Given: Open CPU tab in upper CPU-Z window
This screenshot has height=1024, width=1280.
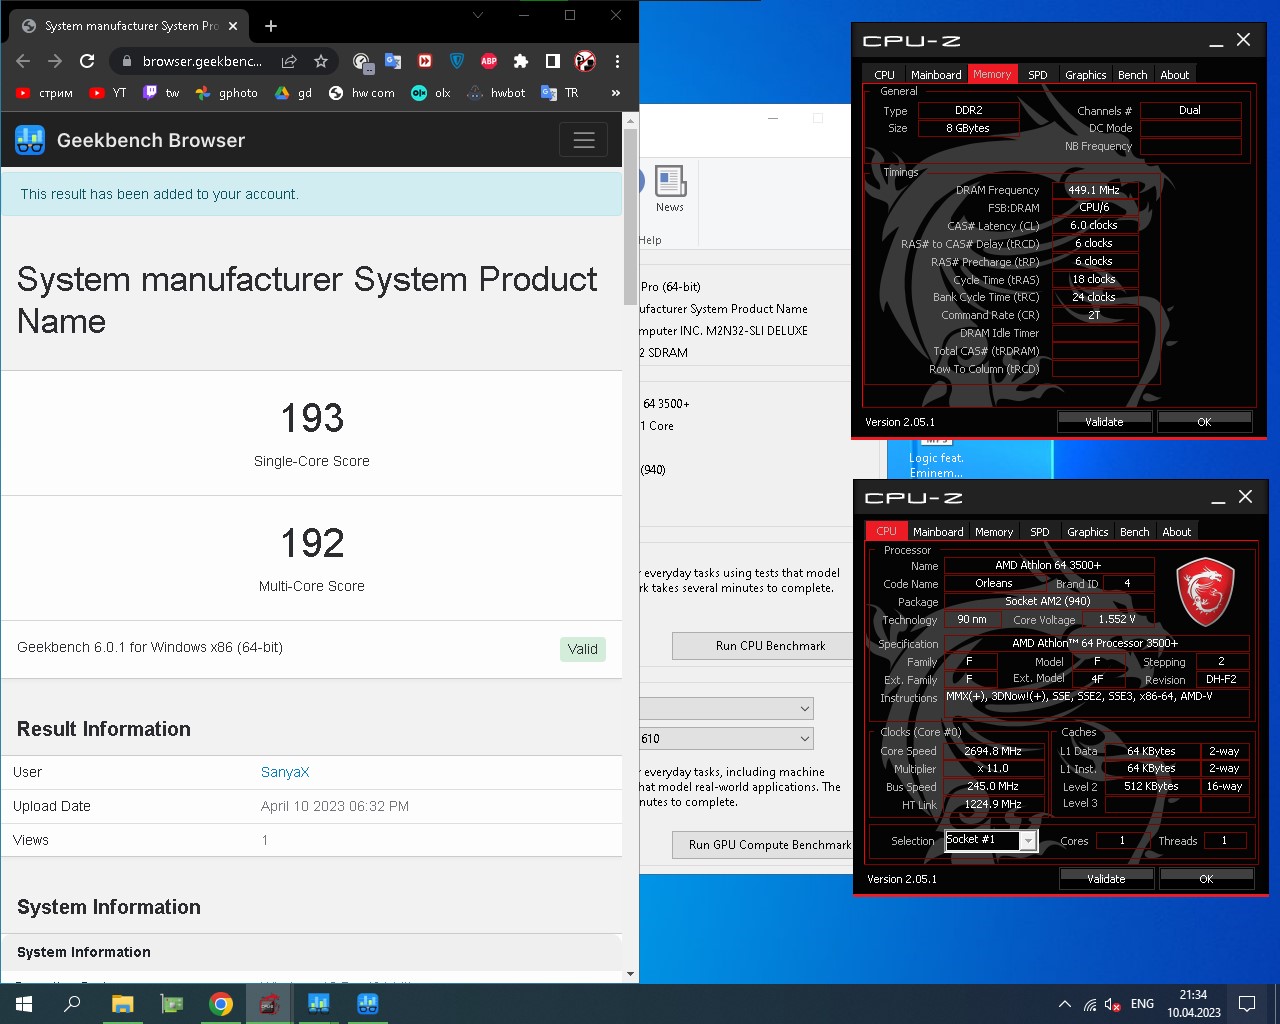Looking at the screenshot, I should click(x=884, y=75).
